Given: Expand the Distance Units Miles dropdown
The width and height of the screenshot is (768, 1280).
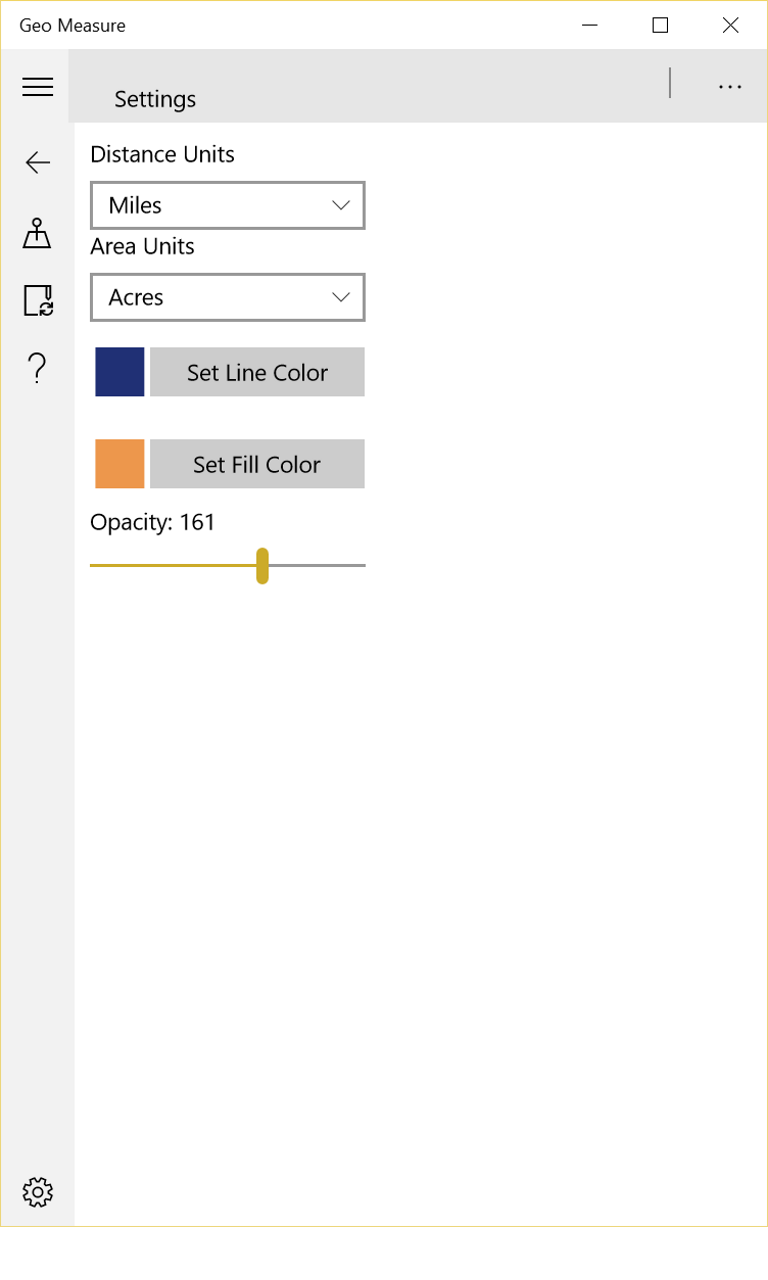Looking at the screenshot, I should pyautogui.click(x=228, y=206).
